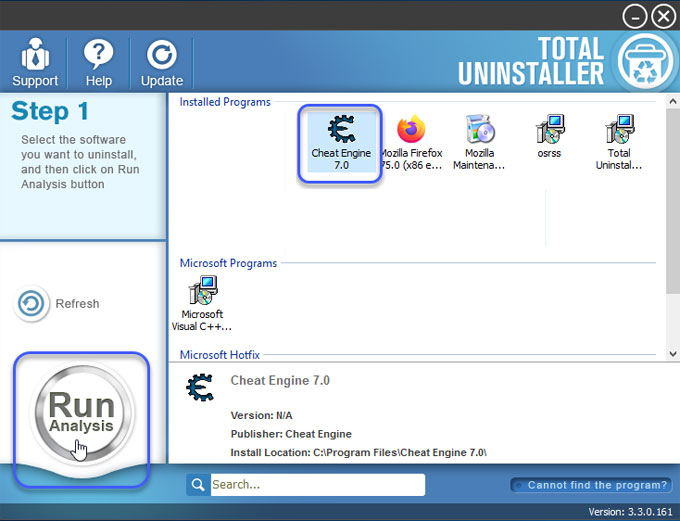Click 'Version: 3.3.0.161' status text
This screenshot has width=680, height=521.
[630, 512]
